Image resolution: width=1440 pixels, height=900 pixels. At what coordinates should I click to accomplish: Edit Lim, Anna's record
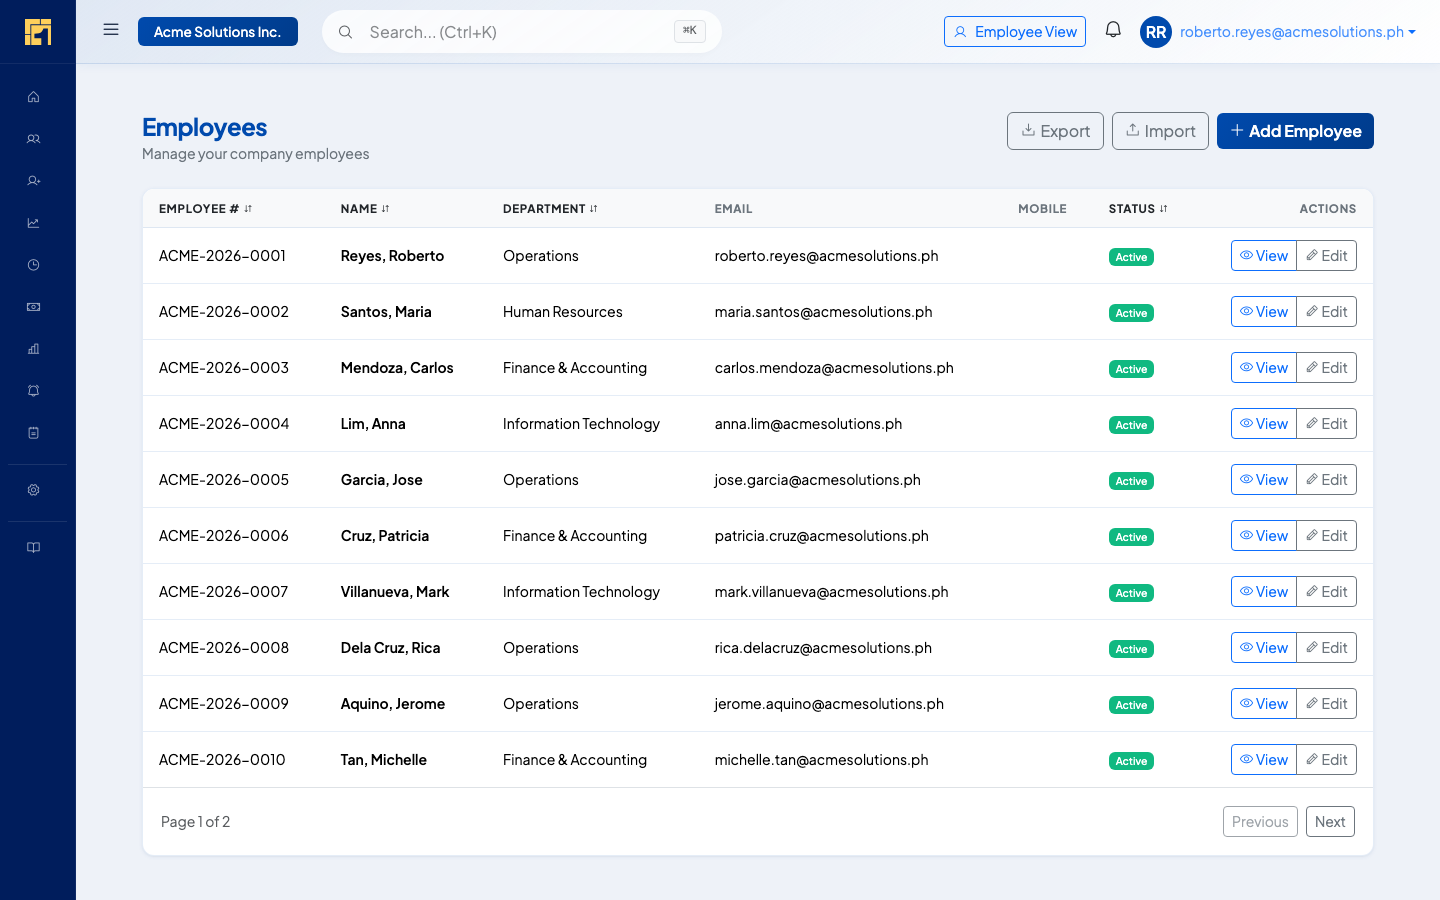[1327, 424]
